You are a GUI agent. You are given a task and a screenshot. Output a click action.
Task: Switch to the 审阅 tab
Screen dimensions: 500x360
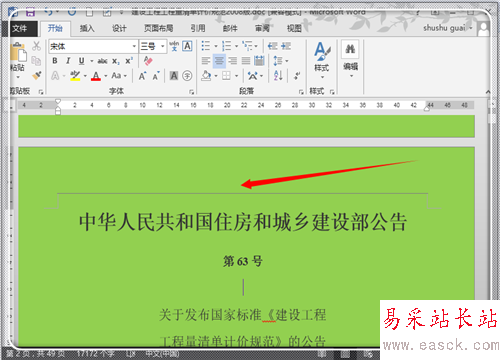pyautogui.click(x=262, y=29)
